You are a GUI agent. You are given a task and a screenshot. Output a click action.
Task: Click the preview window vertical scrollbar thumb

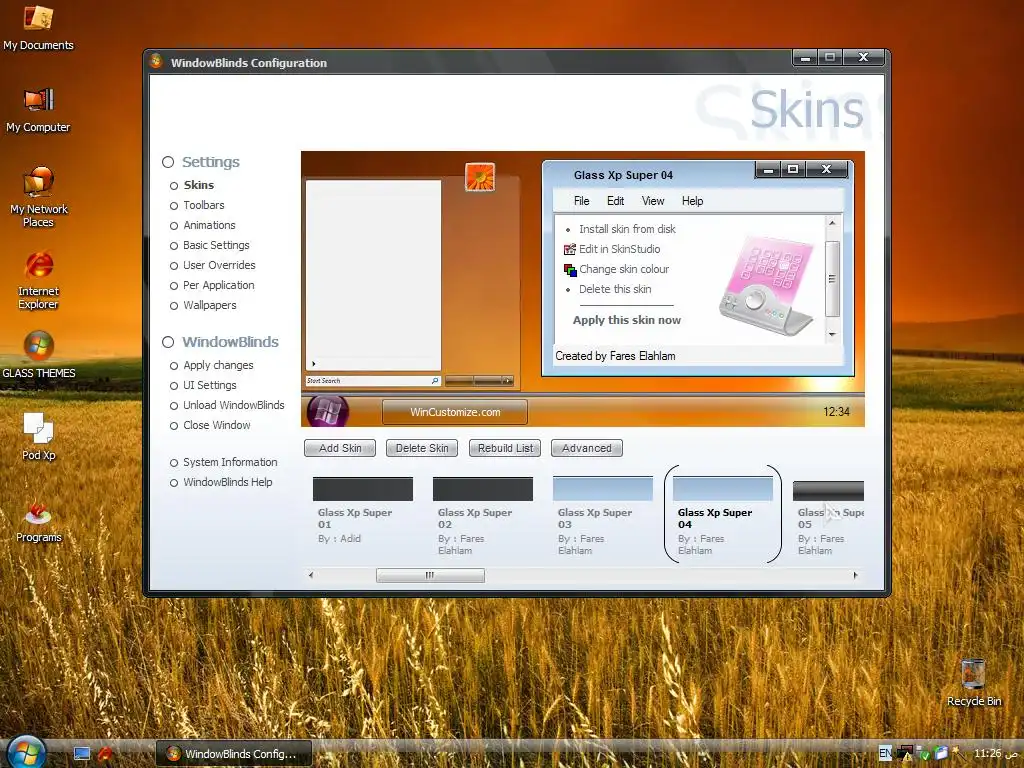tap(832, 279)
